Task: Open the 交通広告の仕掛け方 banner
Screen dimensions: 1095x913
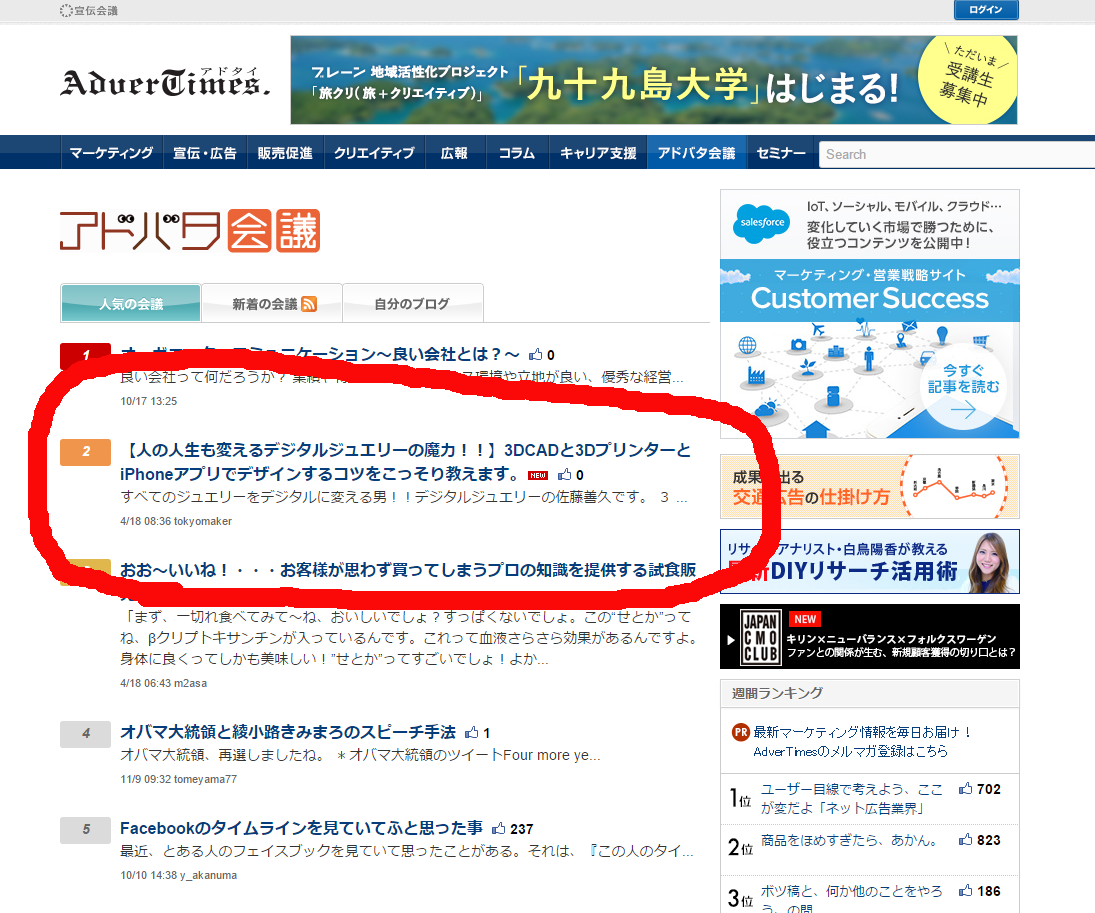Action: [x=869, y=487]
